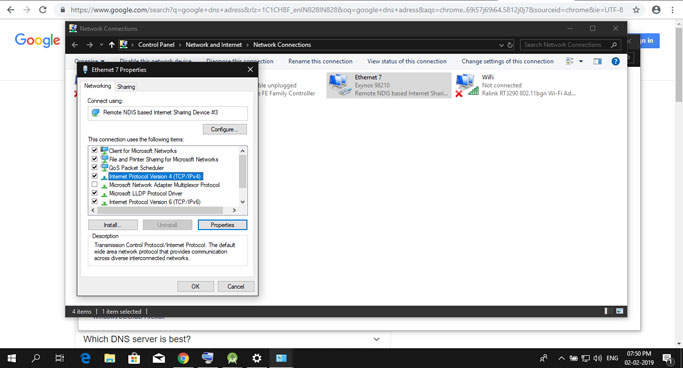The width and height of the screenshot is (683, 368).
Task: Open Network Connections help icon
Action: (615, 61)
